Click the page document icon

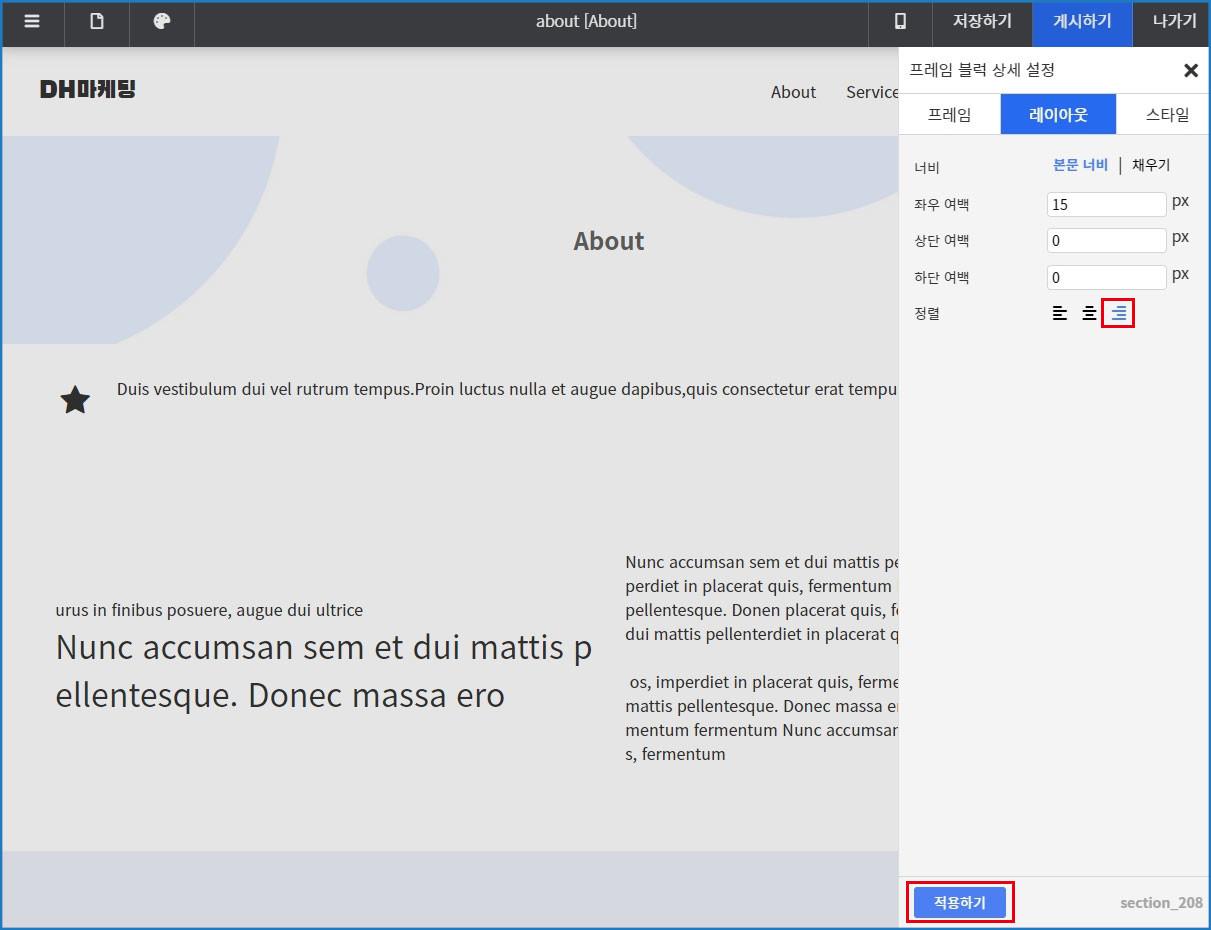tap(97, 22)
